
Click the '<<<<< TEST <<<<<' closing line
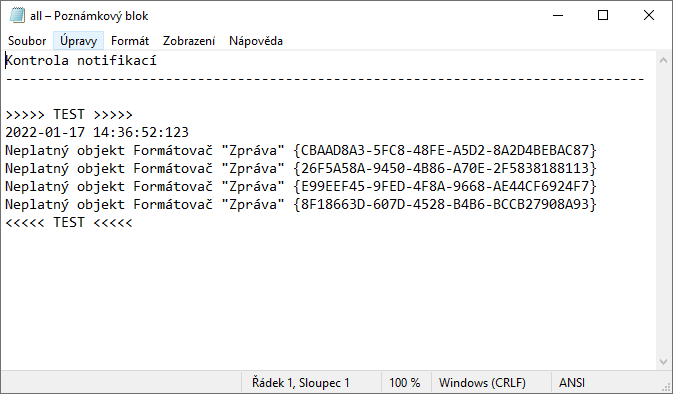[69, 222]
